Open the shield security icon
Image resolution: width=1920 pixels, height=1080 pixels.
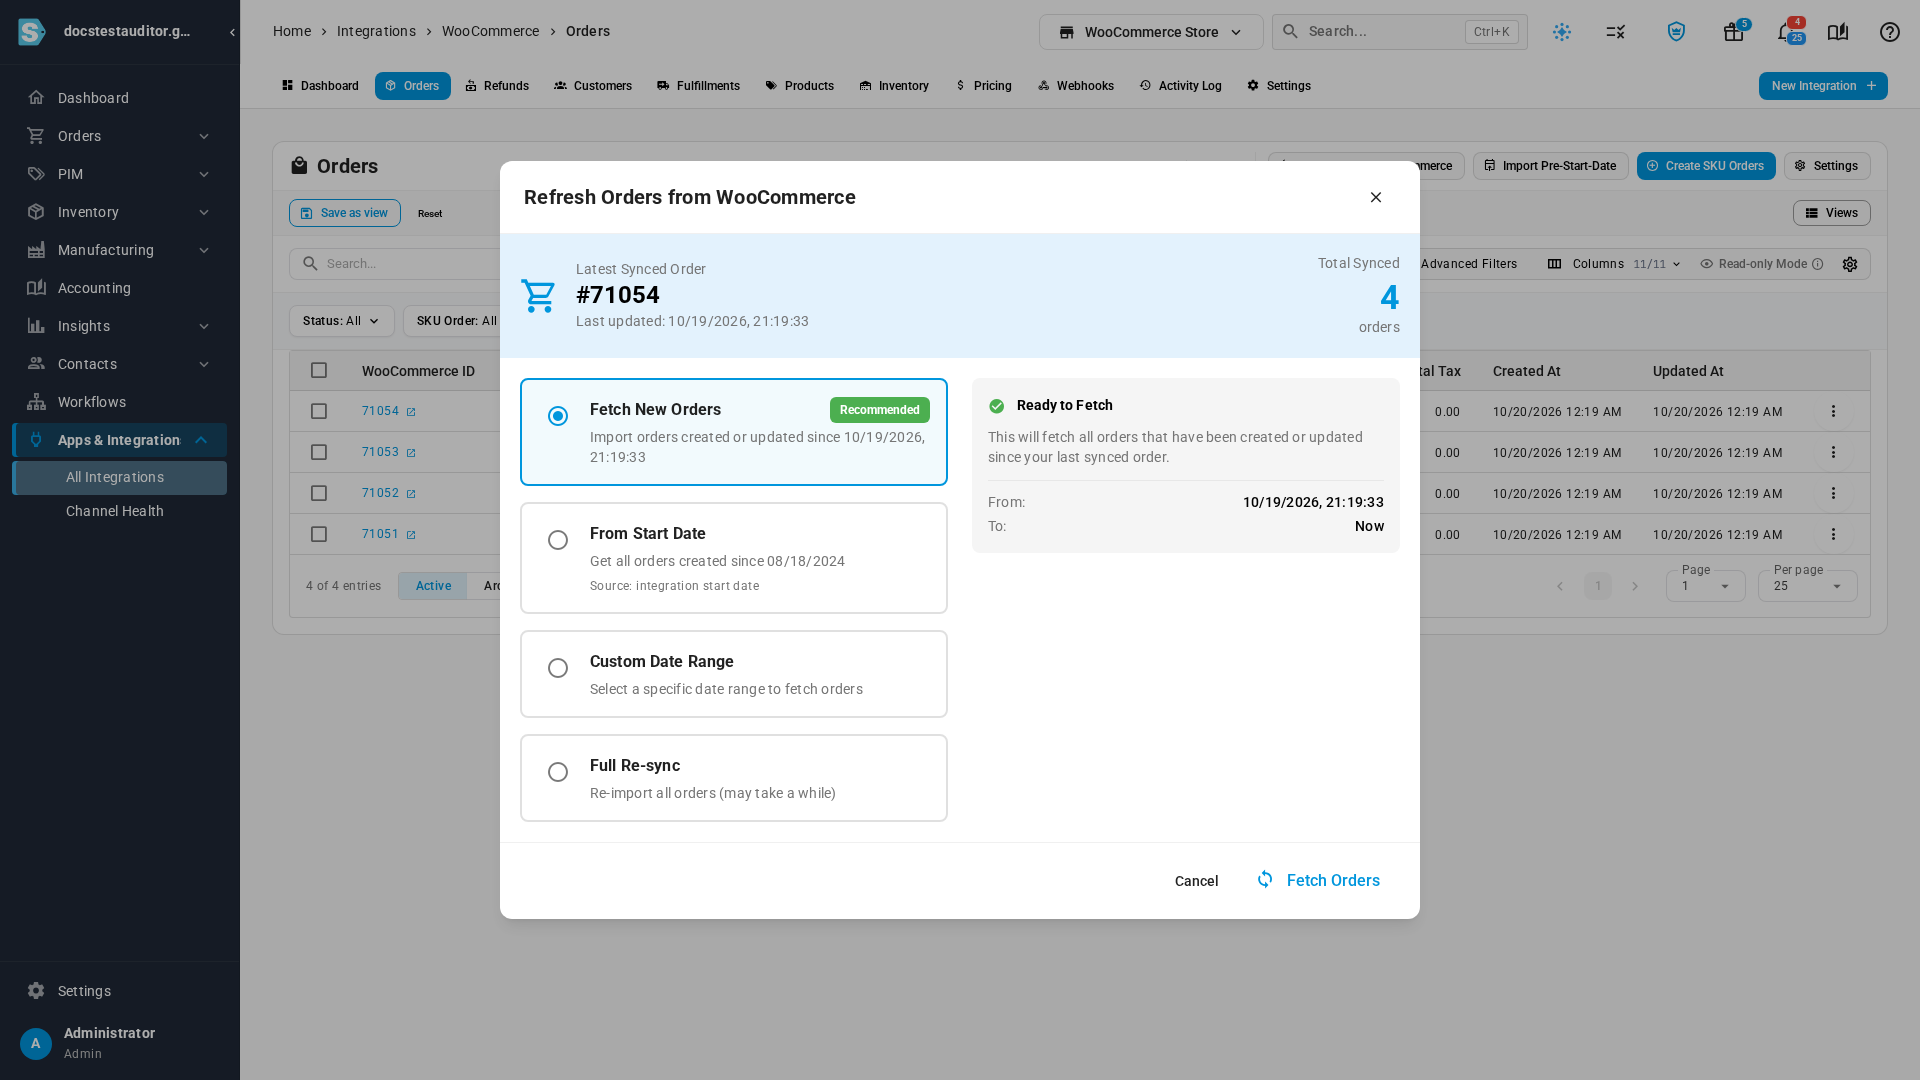point(1676,32)
